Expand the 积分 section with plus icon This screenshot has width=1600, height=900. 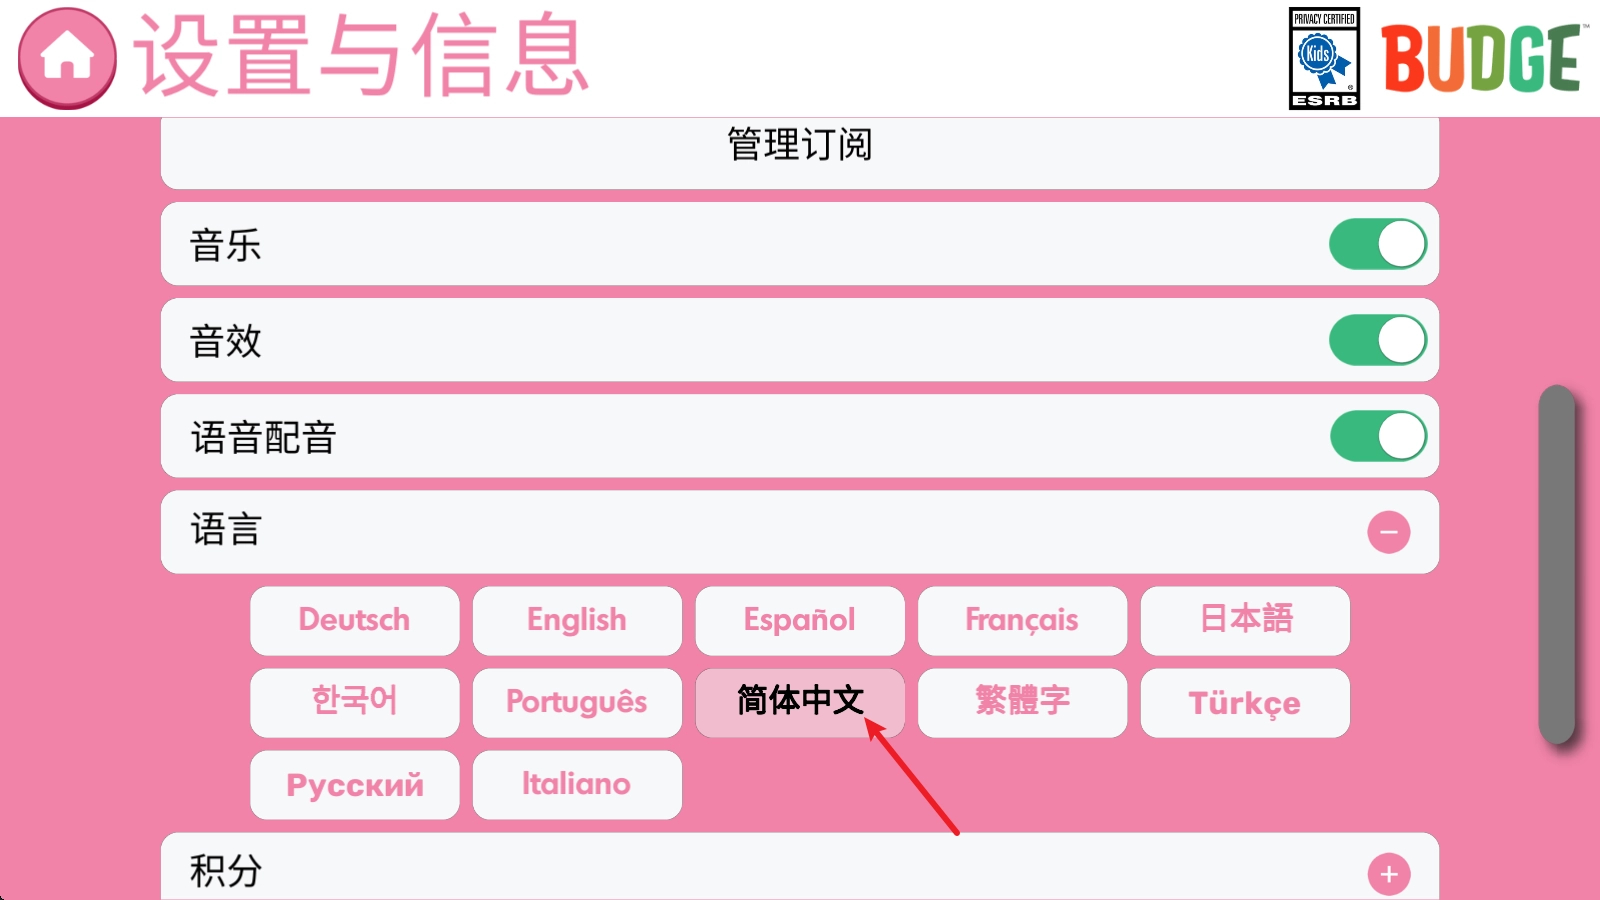[x=1388, y=874]
